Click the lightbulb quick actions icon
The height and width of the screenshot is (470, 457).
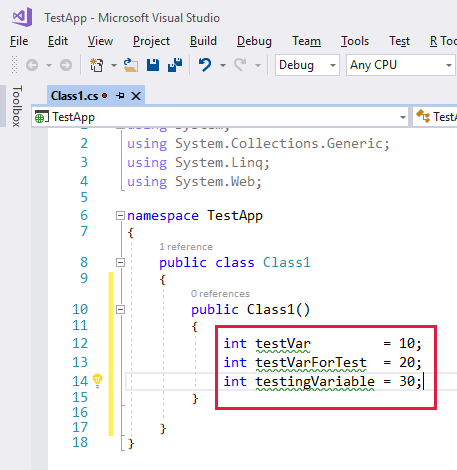coord(97,381)
